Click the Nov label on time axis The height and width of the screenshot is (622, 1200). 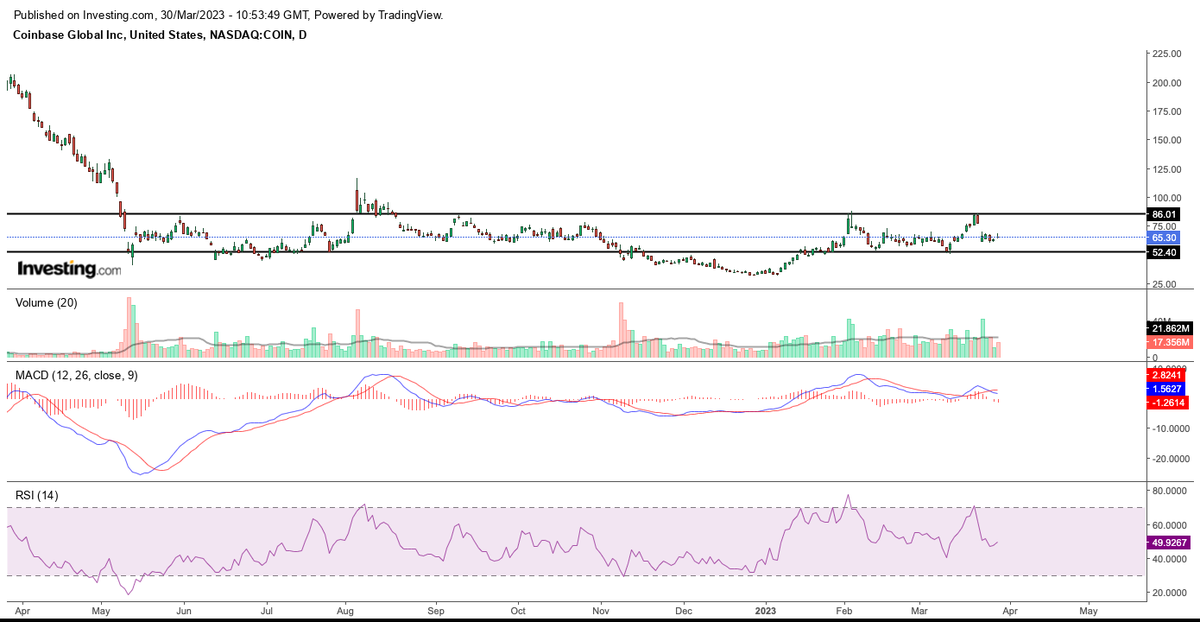(x=600, y=609)
